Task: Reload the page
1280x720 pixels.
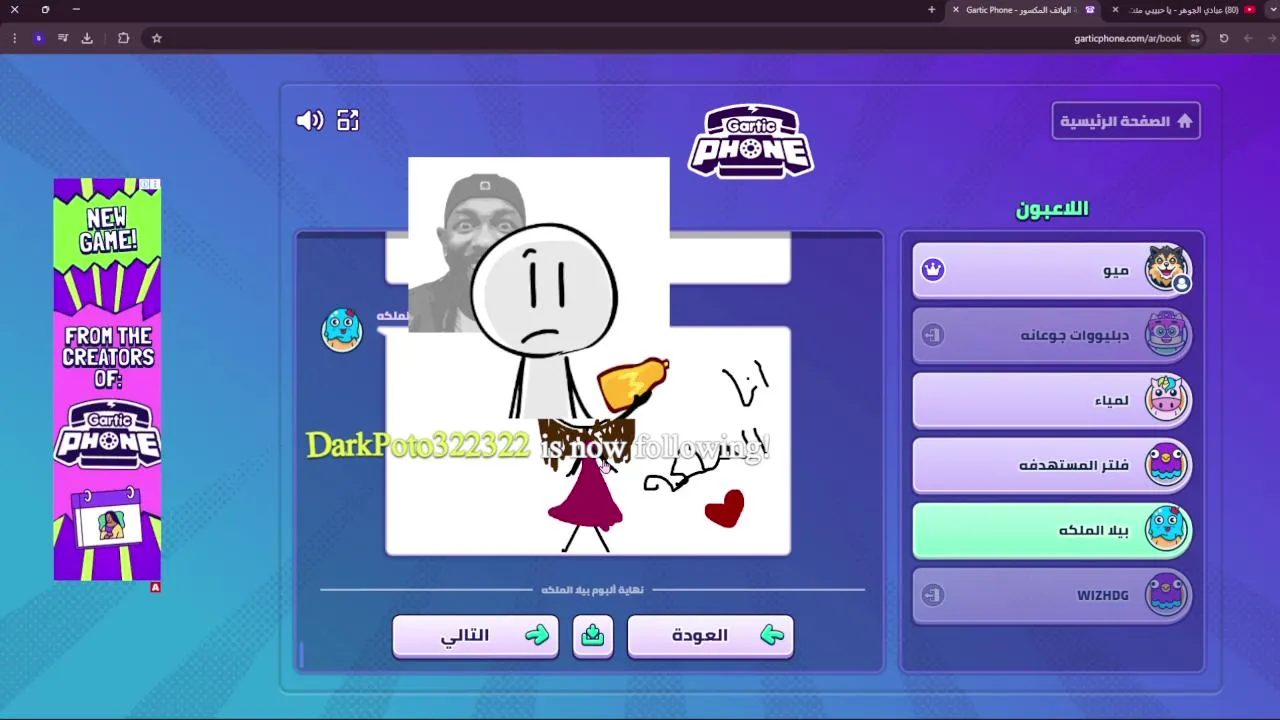Action: [1224, 38]
